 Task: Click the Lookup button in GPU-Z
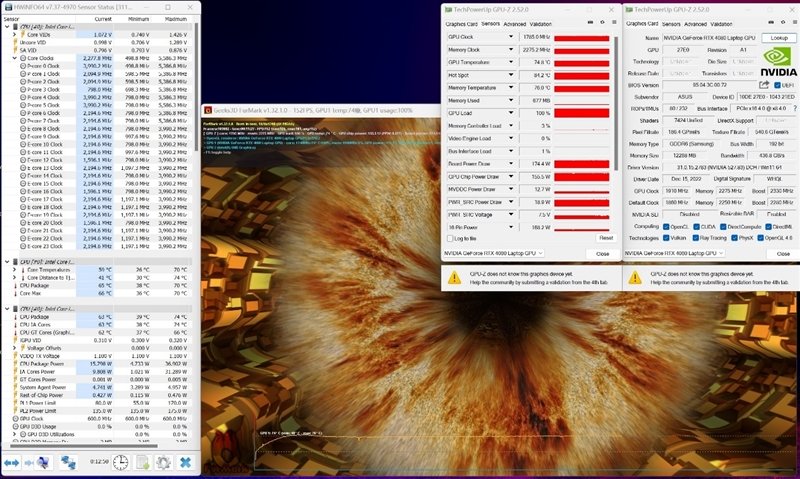click(779, 38)
